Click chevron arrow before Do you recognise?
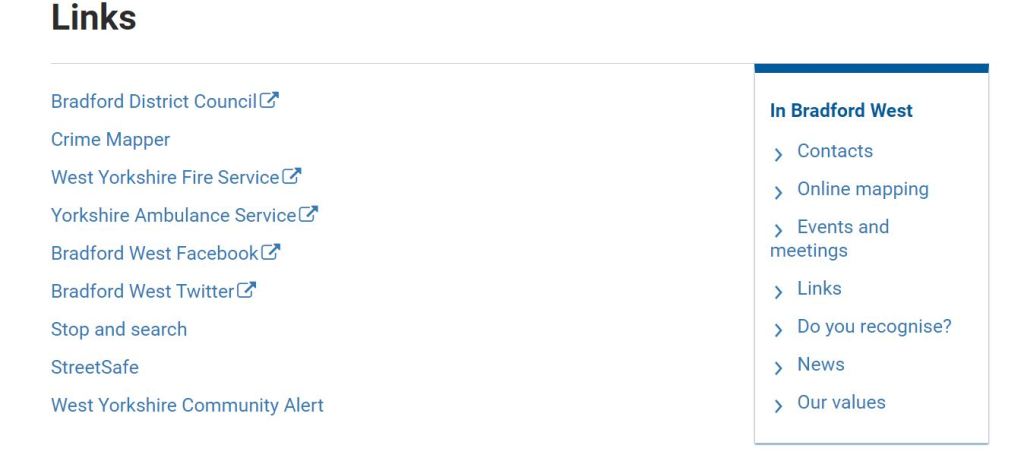Image resolution: width=1024 pixels, height=461 pixels. (x=779, y=329)
